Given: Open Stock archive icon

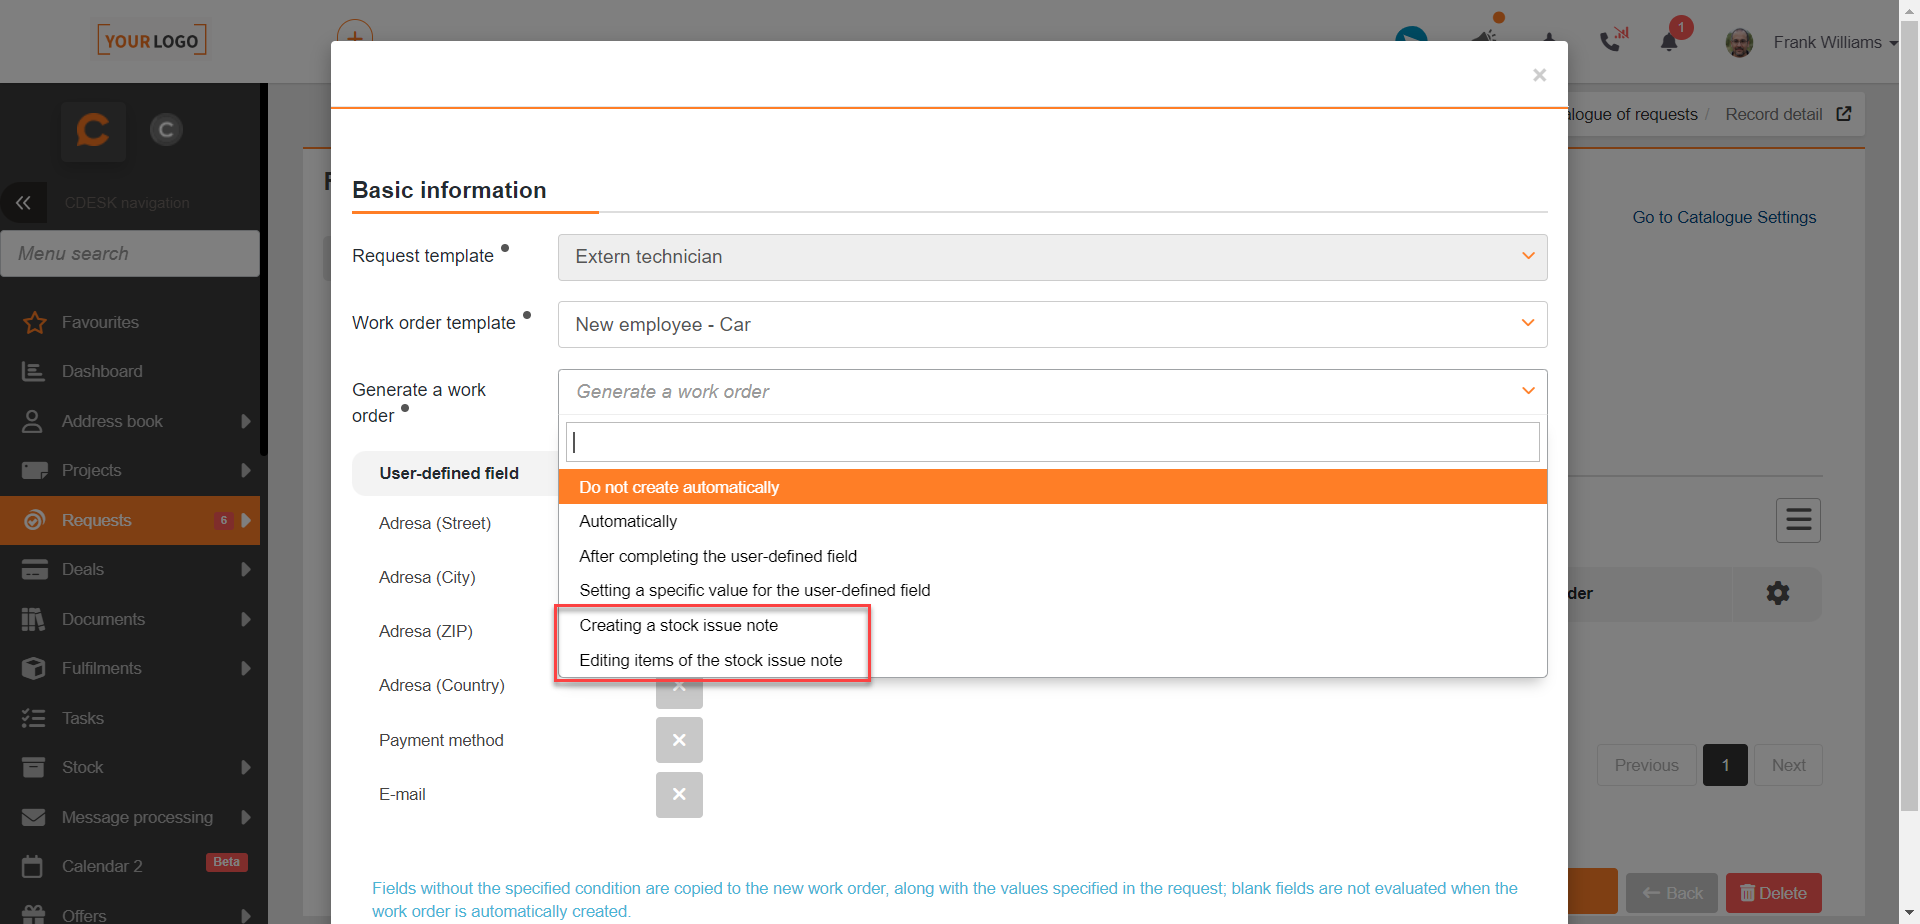Looking at the screenshot, I should (33, 767).
